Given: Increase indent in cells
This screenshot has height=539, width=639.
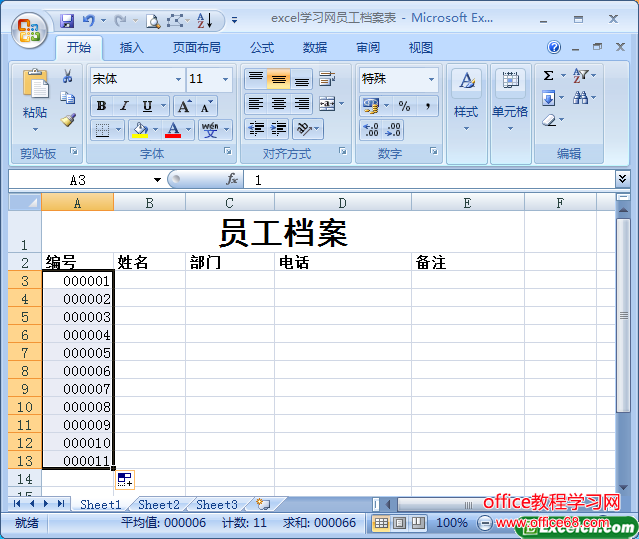Looking at the screenshot, I should pyautogui.click(x=278, y=129).
